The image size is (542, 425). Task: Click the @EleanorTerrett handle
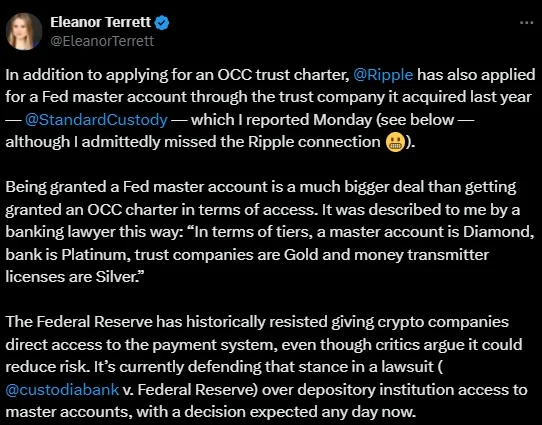[102, 41]
